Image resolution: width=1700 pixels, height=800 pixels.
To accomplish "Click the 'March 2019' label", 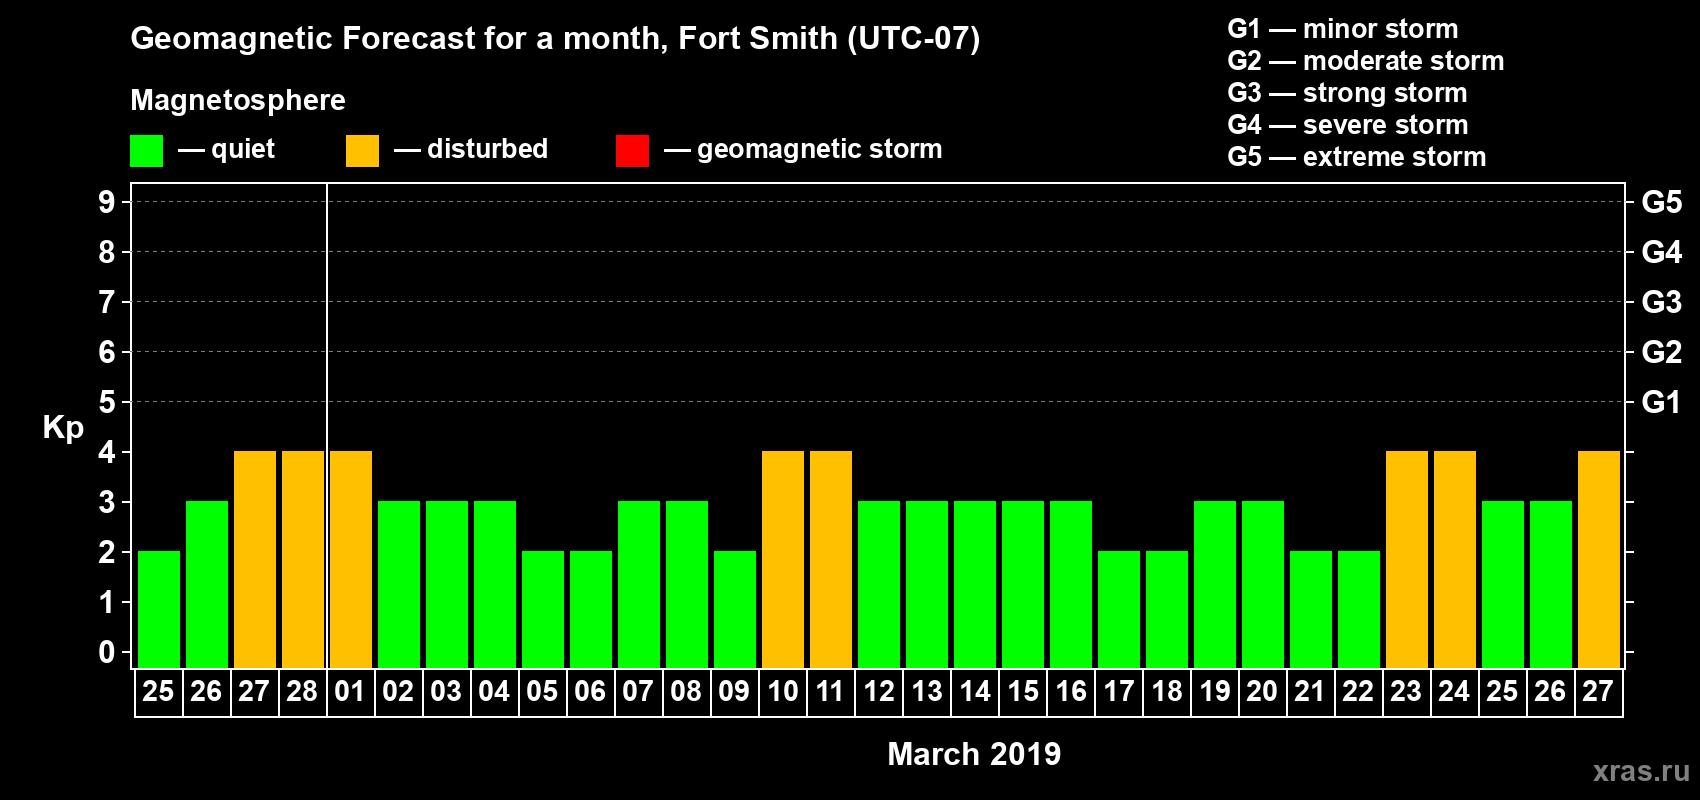I will [x=974, y=754].
